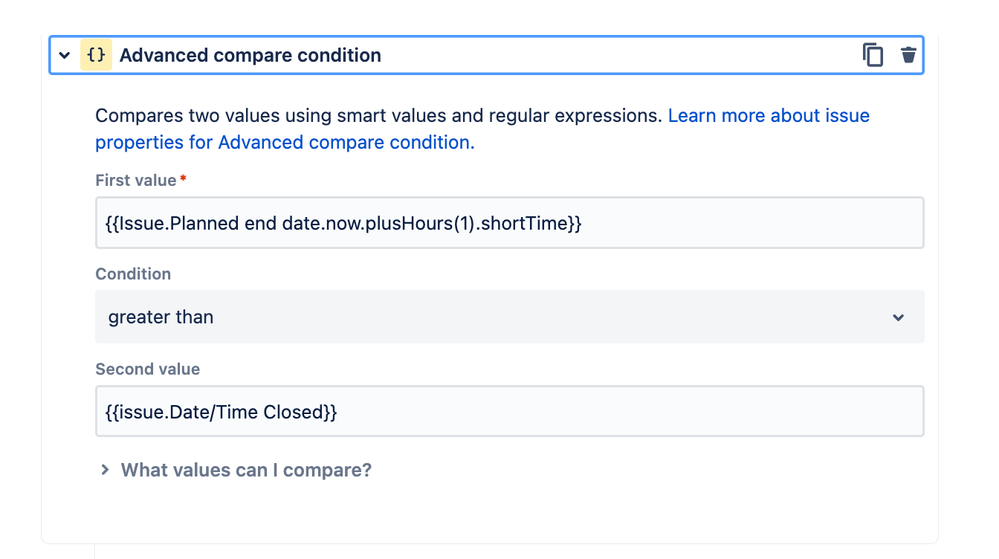Delete the condition using the trash icon
Image resolution: width=999 pixels, height=559 pixels.
click(909, 55)
